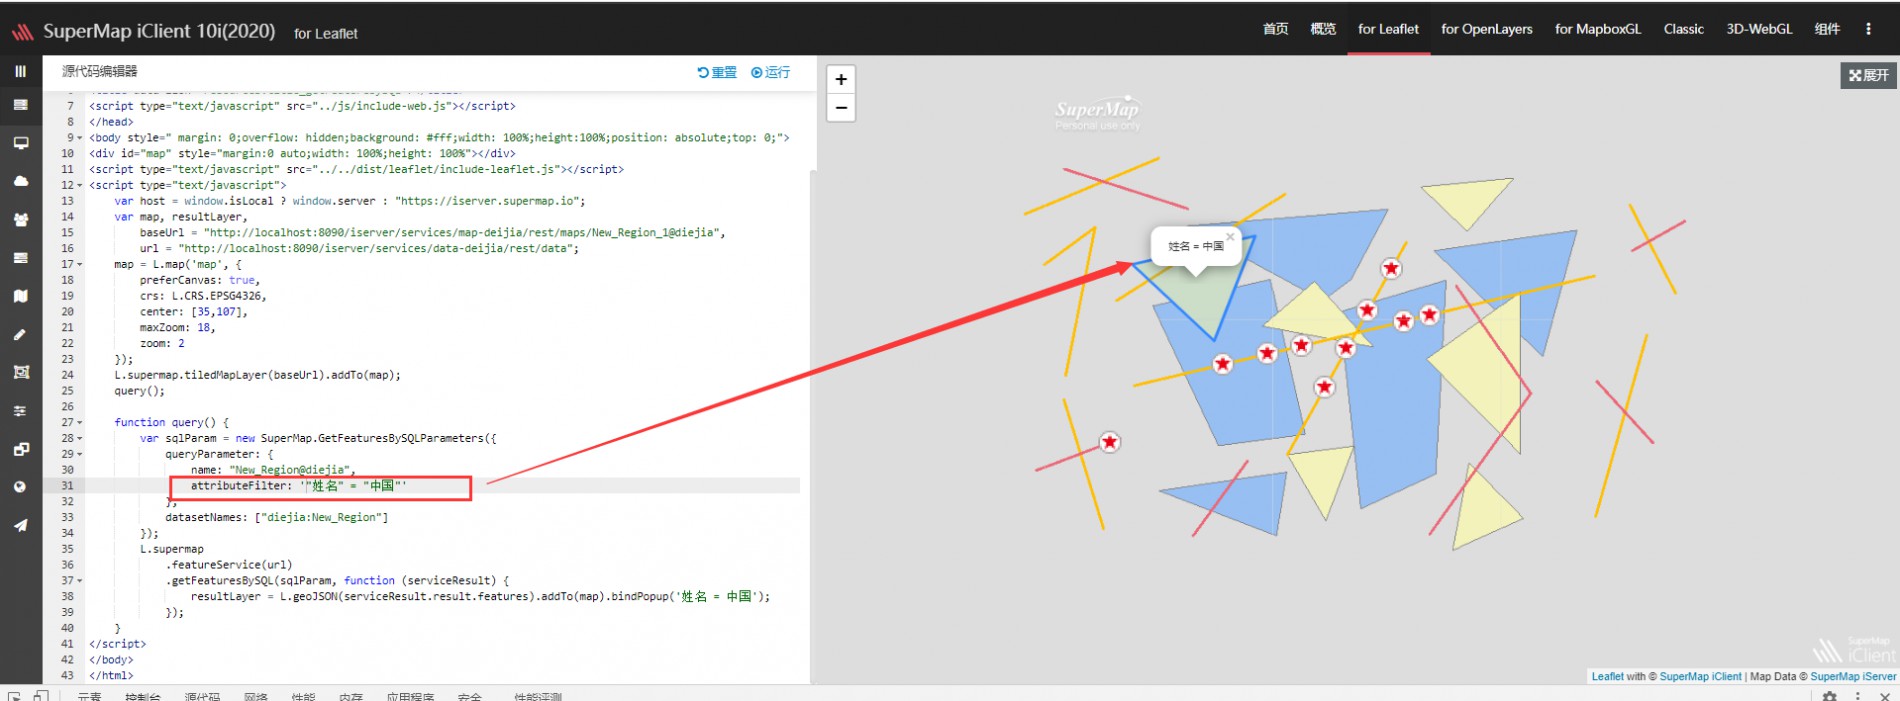Click the baseUrl assignment on line 15
This screenshot has width=1900, height=701.
(433, 233)
